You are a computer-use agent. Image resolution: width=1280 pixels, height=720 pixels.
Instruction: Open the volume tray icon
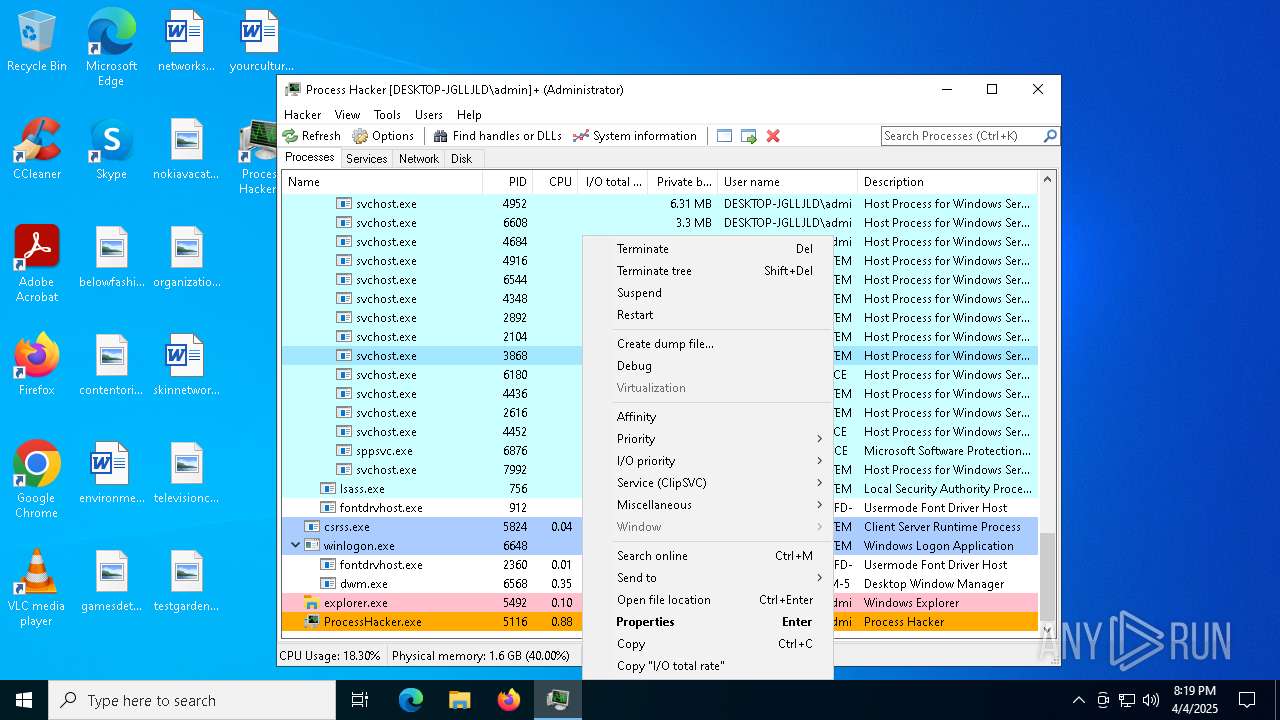pos(1151,700)
